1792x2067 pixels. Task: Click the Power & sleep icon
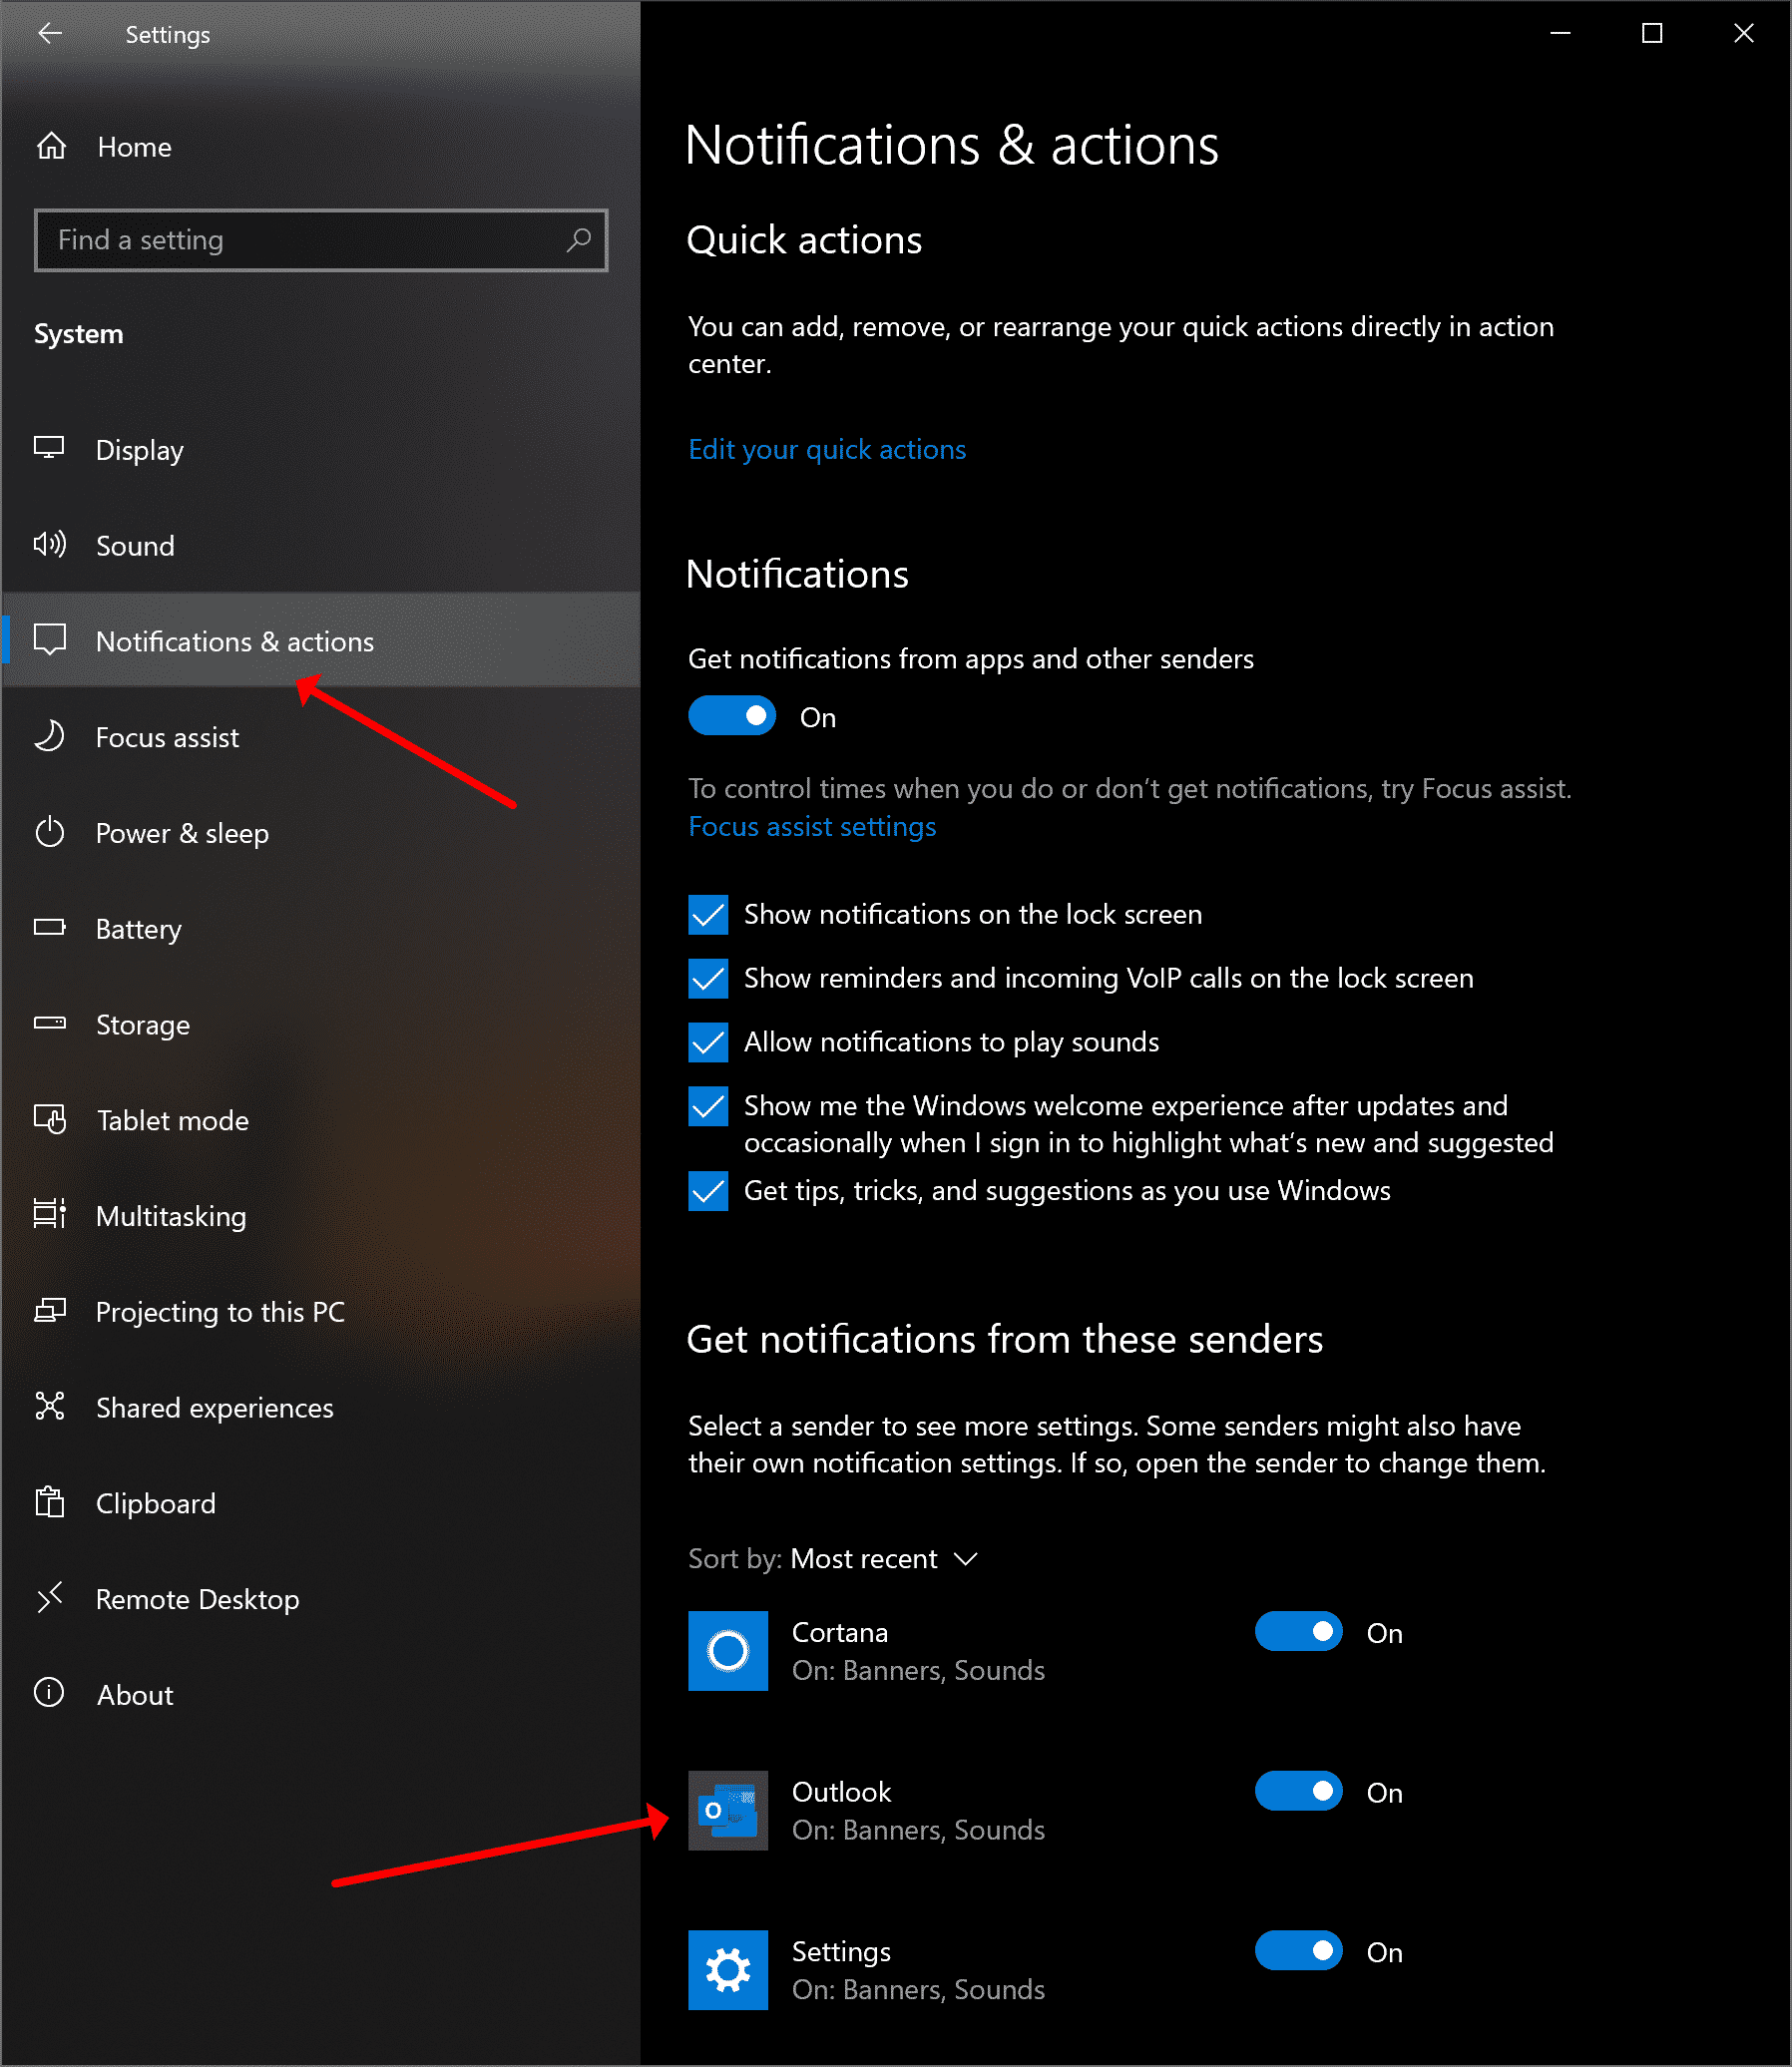(x=49, y=832)
